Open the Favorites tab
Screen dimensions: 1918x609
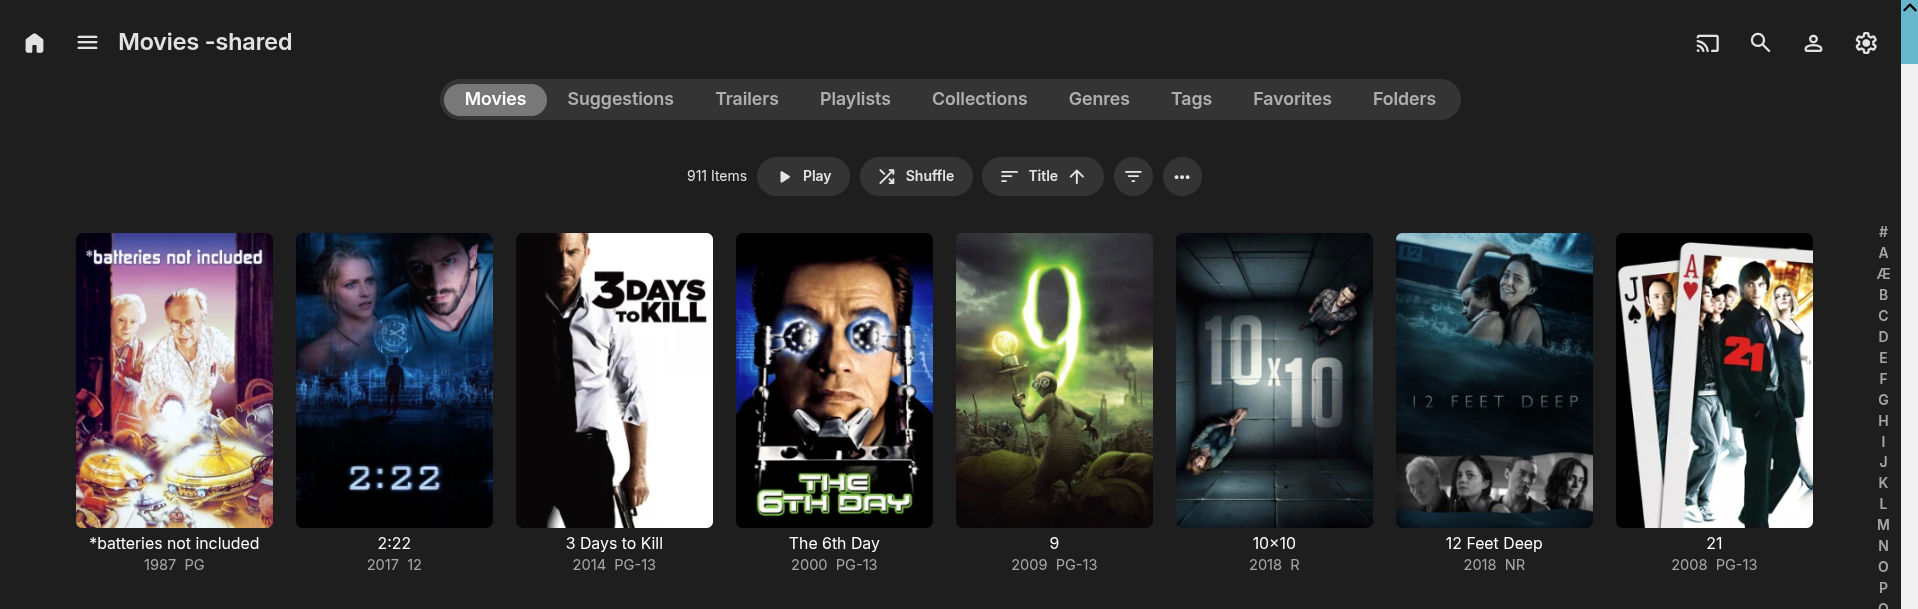[x=1292, y=99]
